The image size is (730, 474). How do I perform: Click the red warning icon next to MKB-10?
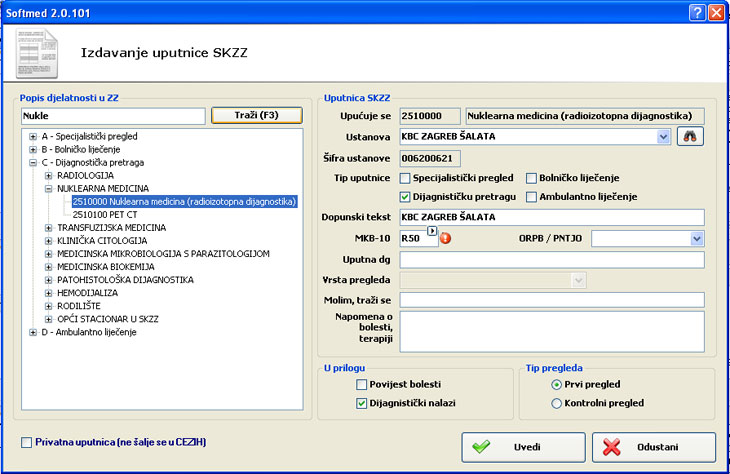[445, 239]
